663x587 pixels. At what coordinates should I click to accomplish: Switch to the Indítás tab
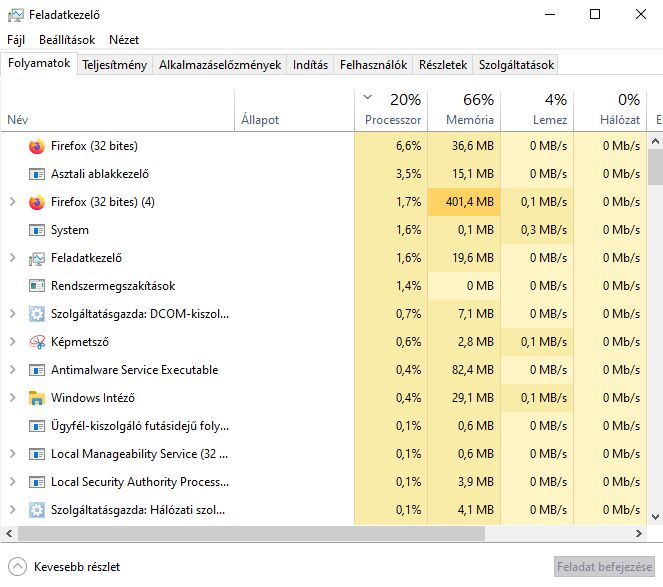click(x=310, y=65)
